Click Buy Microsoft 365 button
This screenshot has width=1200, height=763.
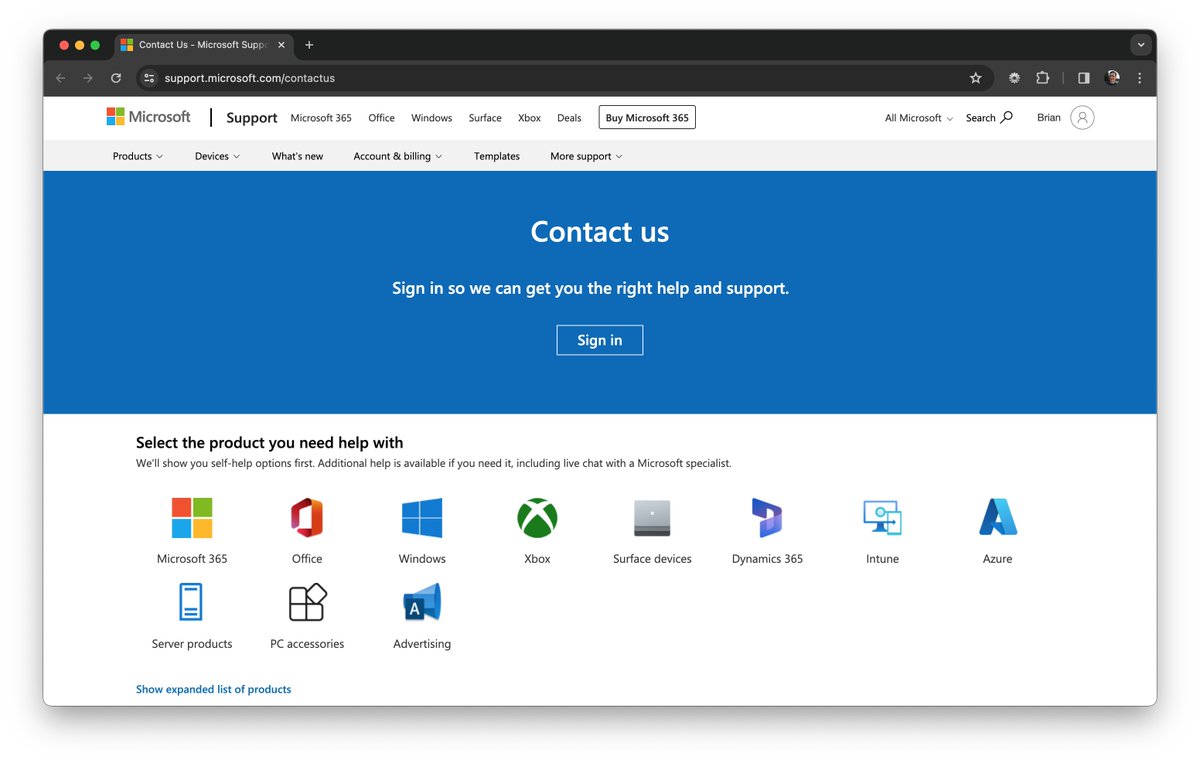(647, 118)
